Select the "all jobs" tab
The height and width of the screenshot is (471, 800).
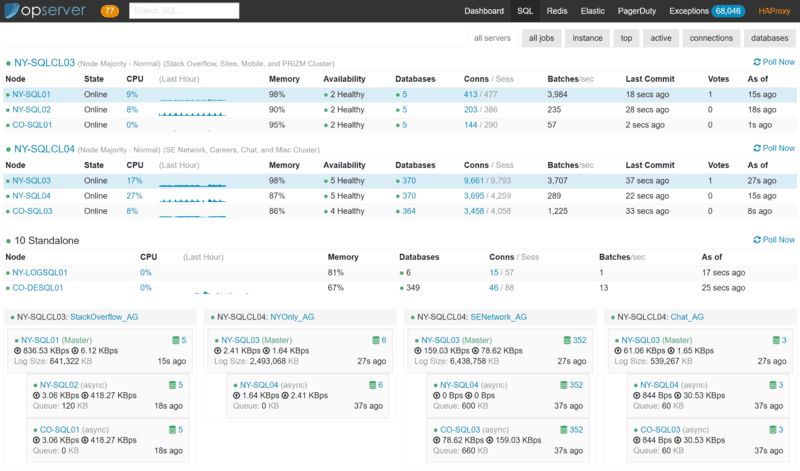click(539, 38)
